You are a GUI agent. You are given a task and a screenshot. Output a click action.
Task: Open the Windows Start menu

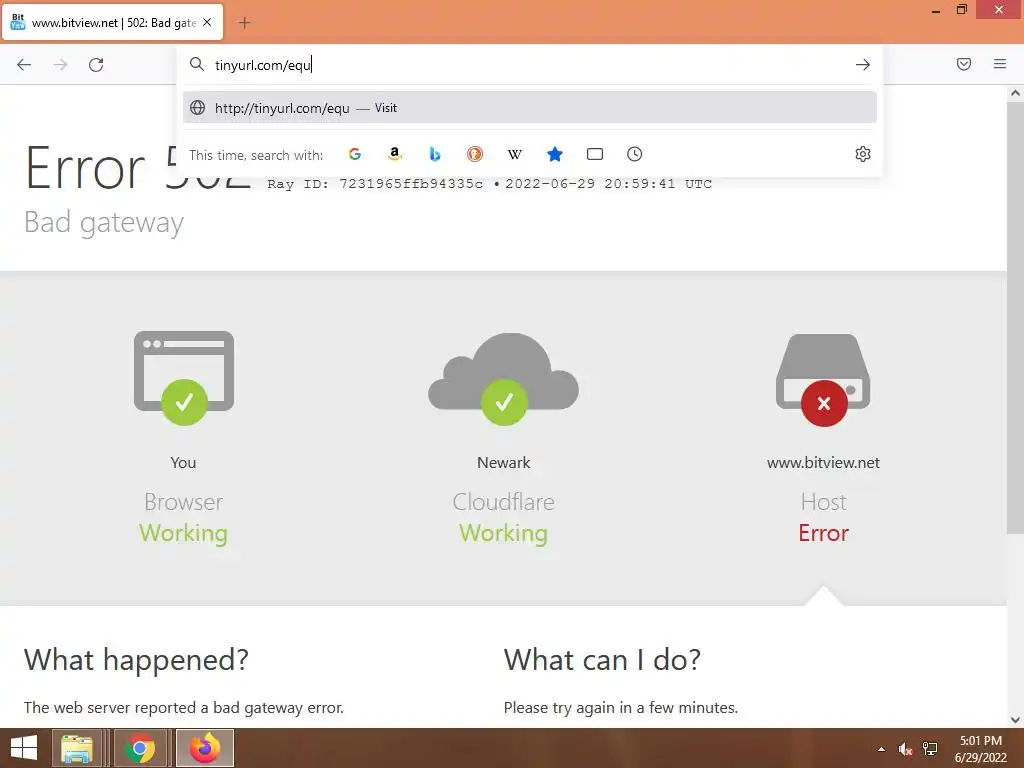click(24, 748)
